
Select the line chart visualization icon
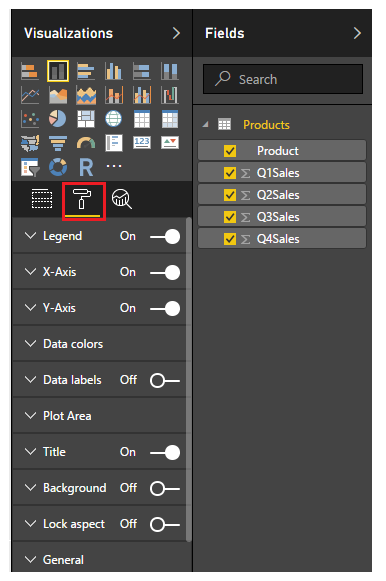pos(30,95)
